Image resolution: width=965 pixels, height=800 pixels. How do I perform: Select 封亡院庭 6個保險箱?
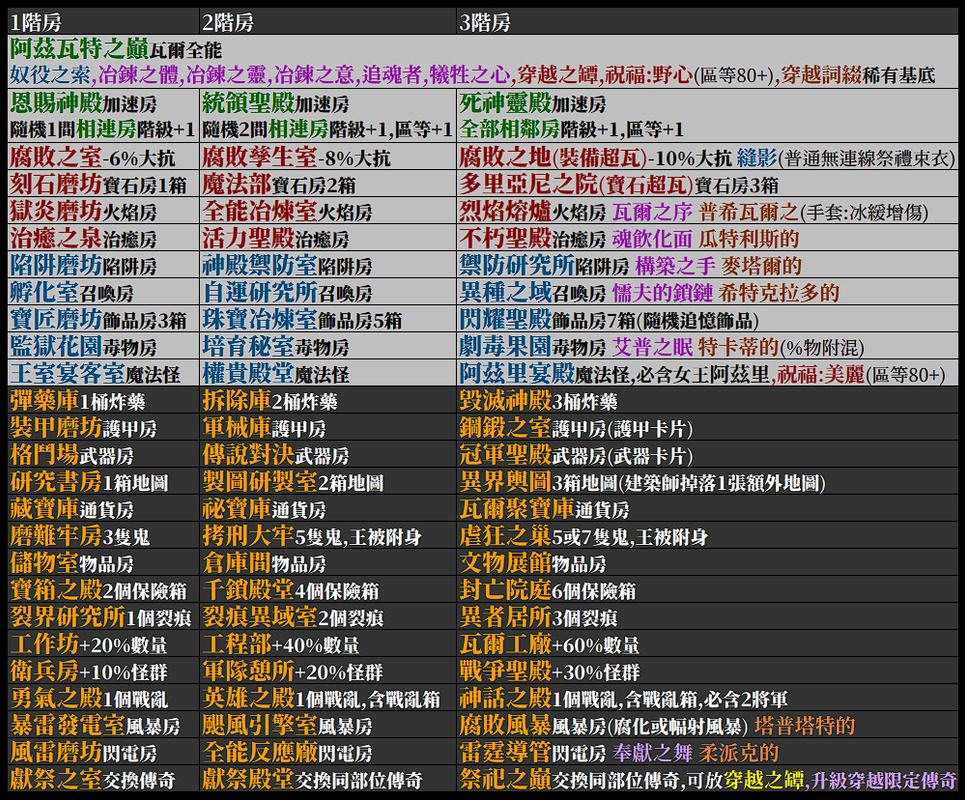tap(707, 590)
